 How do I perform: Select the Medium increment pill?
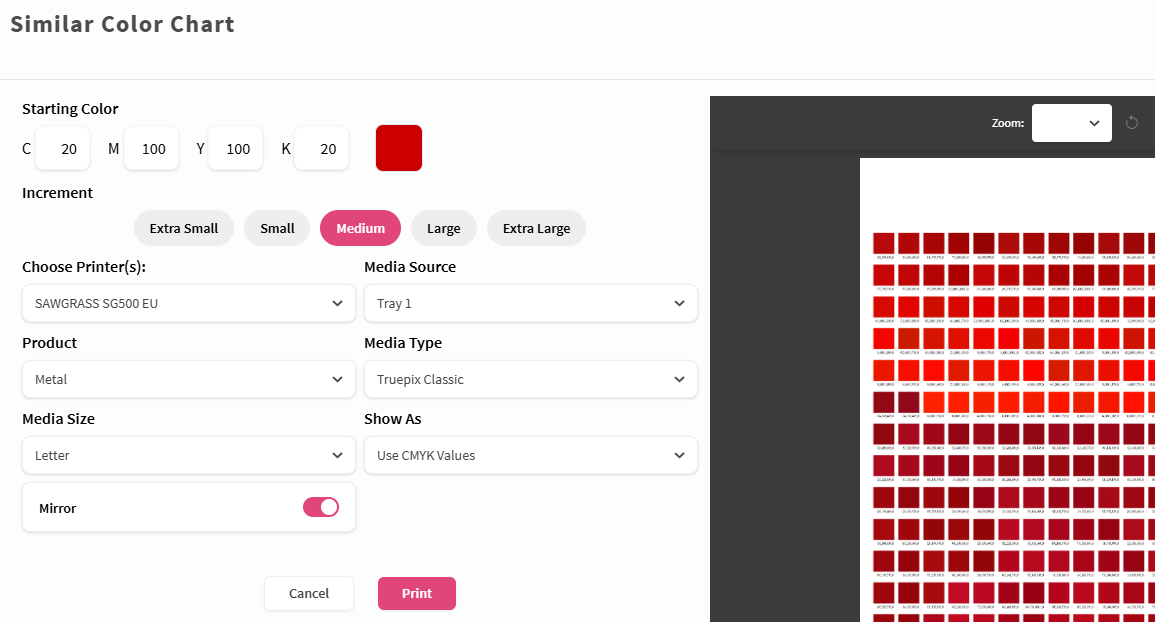360,228
